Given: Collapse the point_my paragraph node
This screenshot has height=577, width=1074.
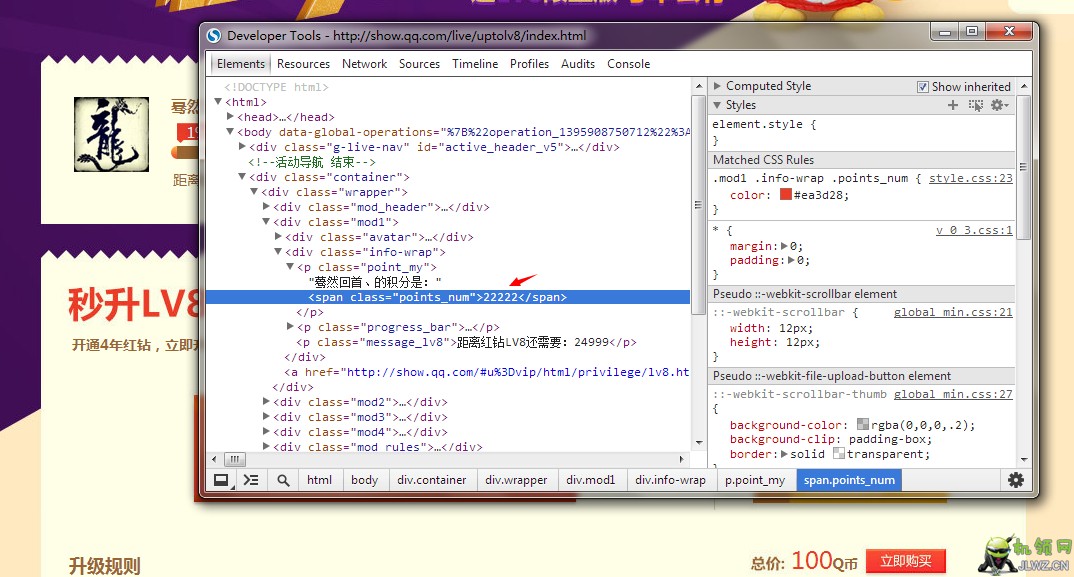Looking at the screenshot, I should pos(290,267).
